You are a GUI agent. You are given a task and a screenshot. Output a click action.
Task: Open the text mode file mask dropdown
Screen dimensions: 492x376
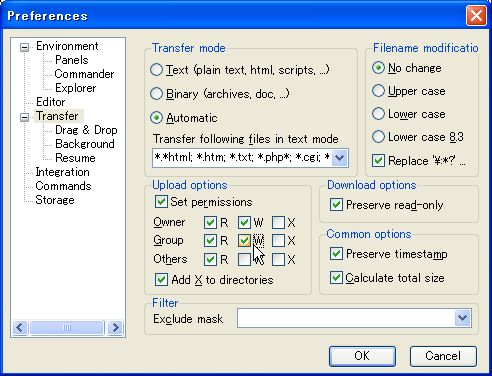[340, 158]
